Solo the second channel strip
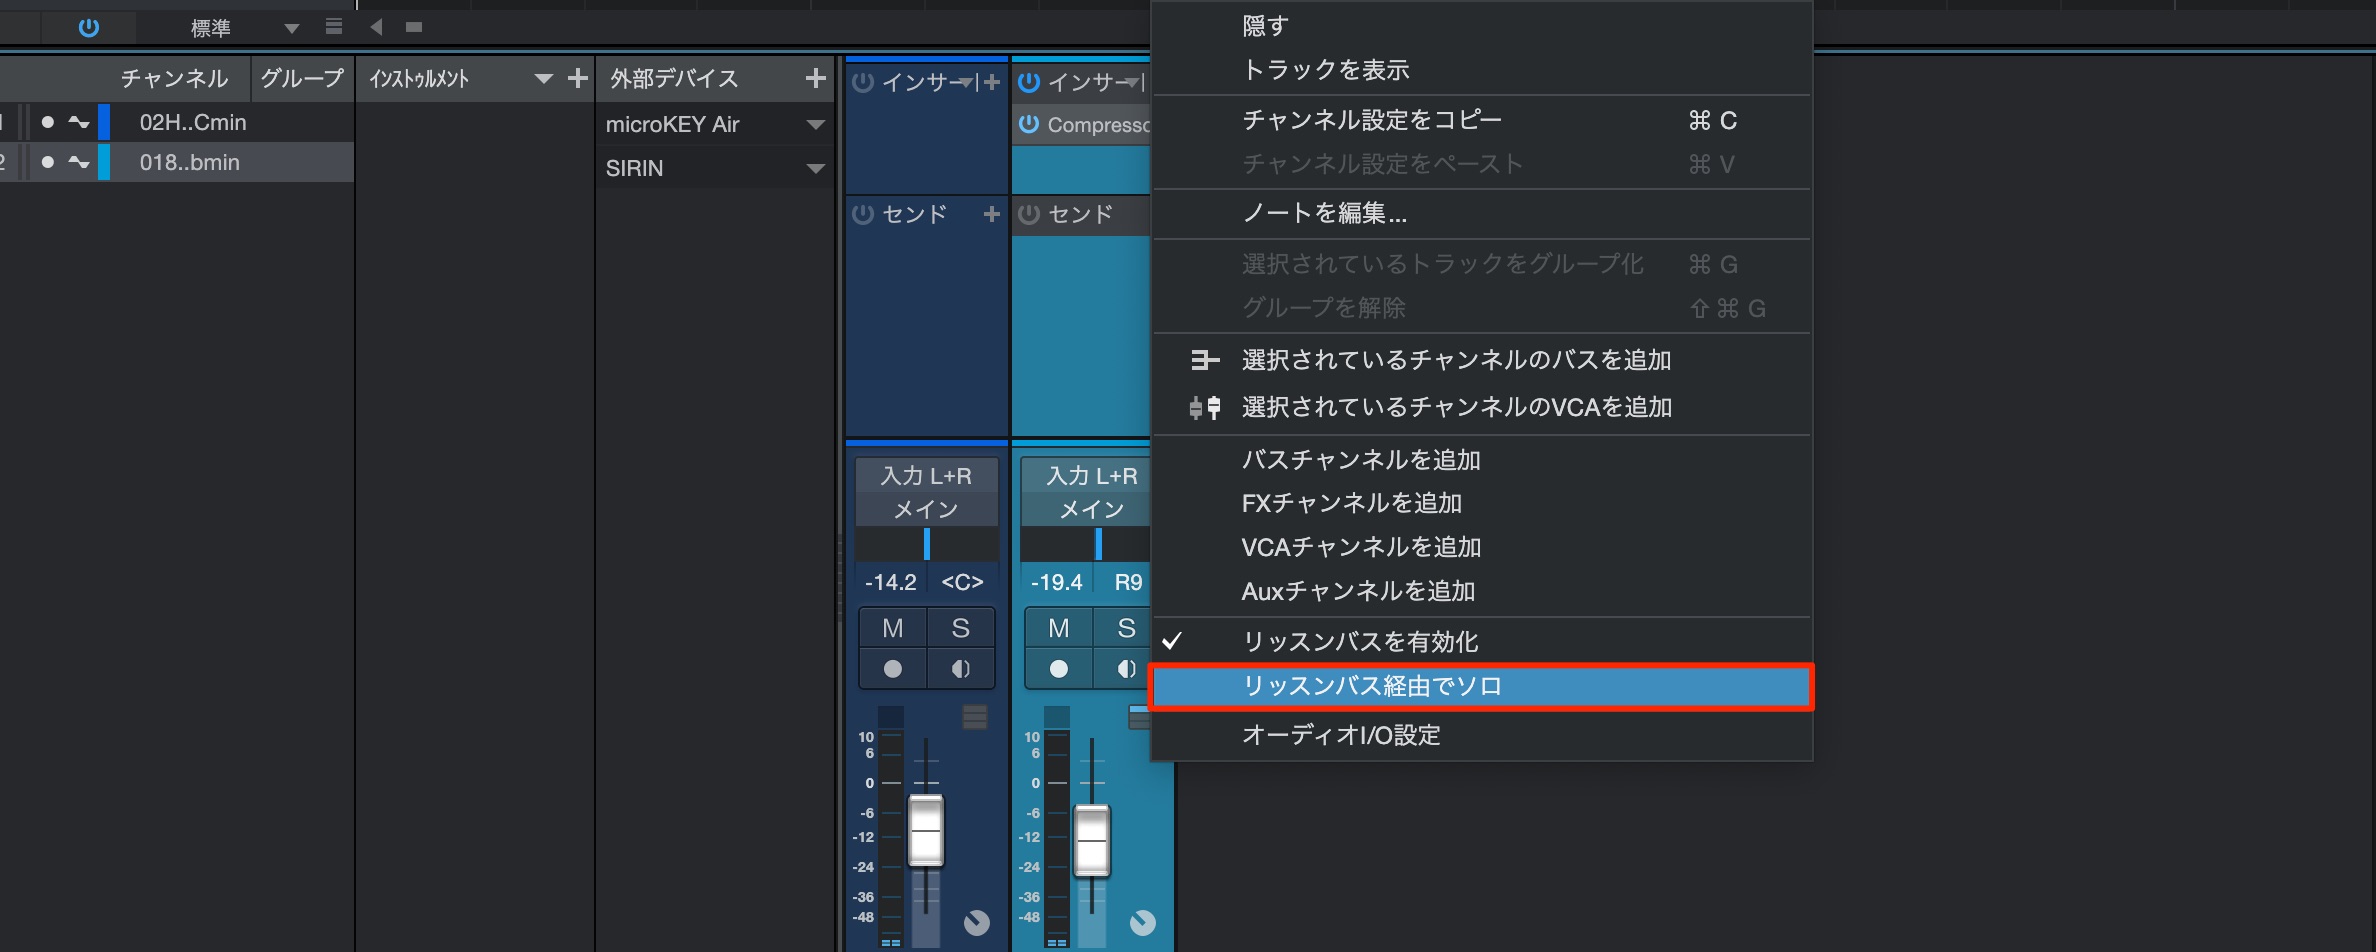Screen dimensions: 2376x952 1123,628
